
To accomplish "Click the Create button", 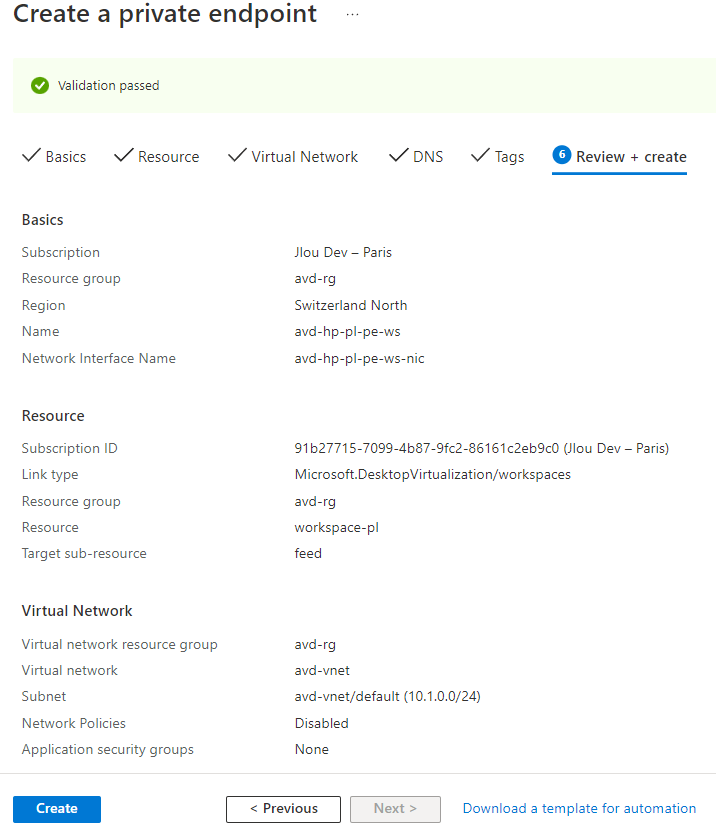I will coord(57,809).
